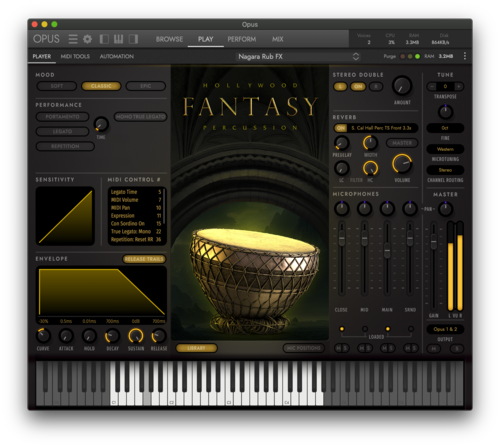
Task: Click the red purge indicator dot
Action: point(403,56)
